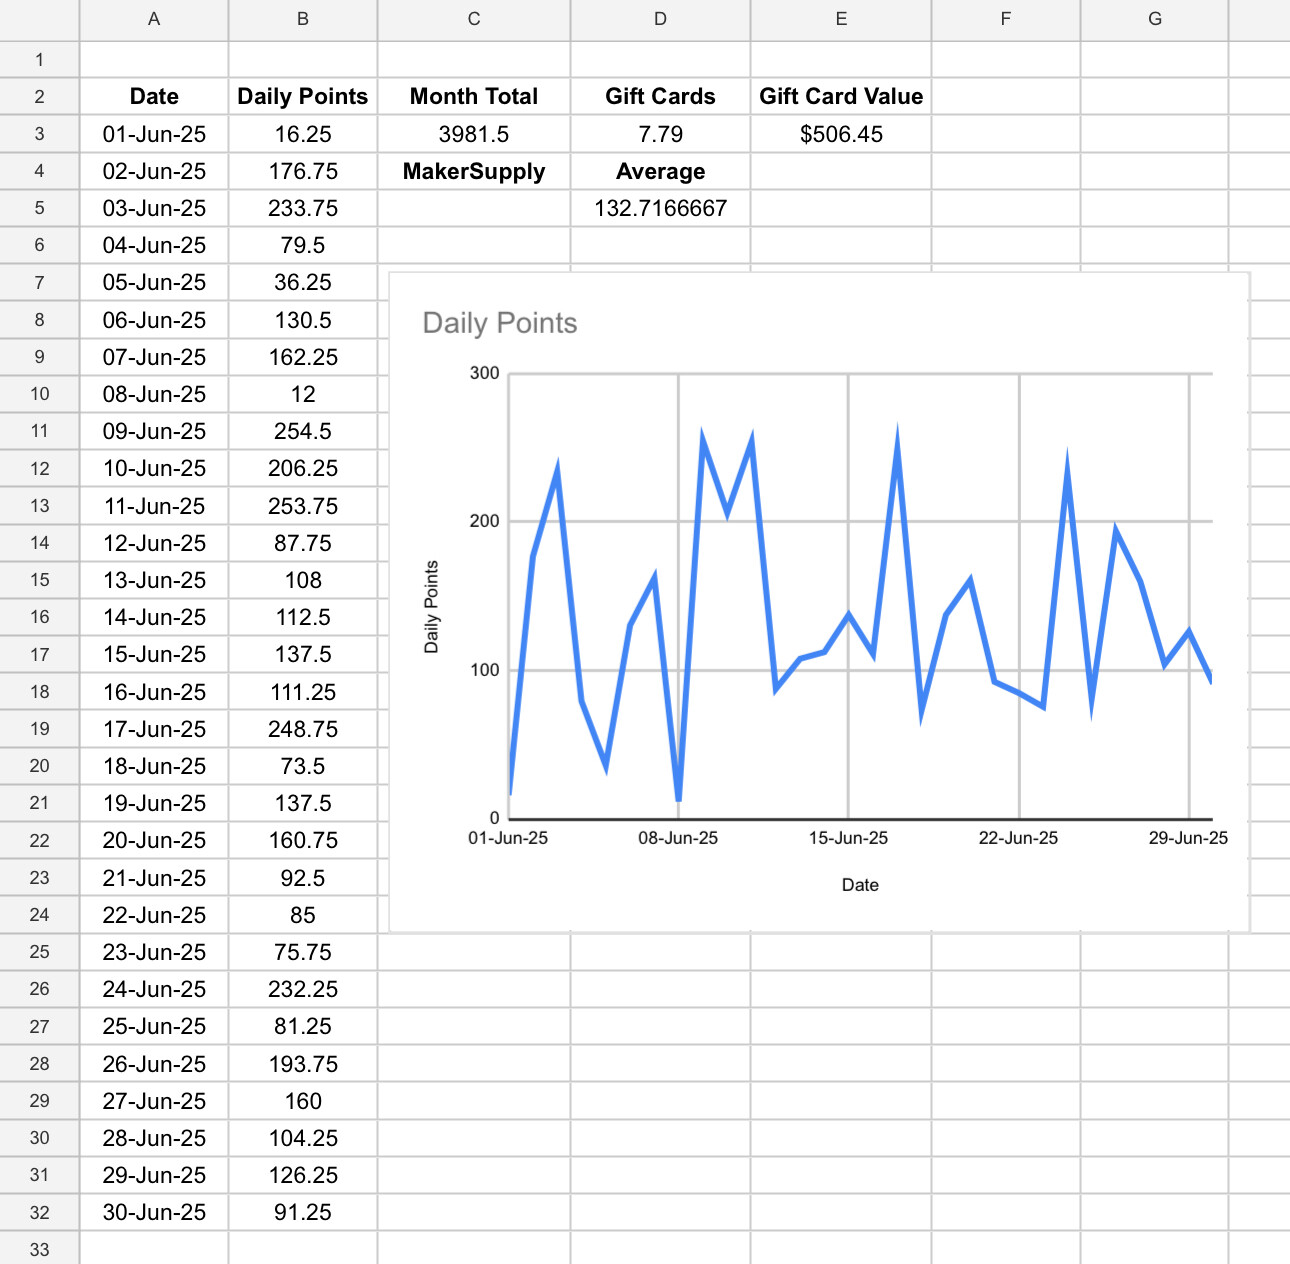
Task: Click the vertical Daily Points axis title
Action: click(x=432, y=607)
